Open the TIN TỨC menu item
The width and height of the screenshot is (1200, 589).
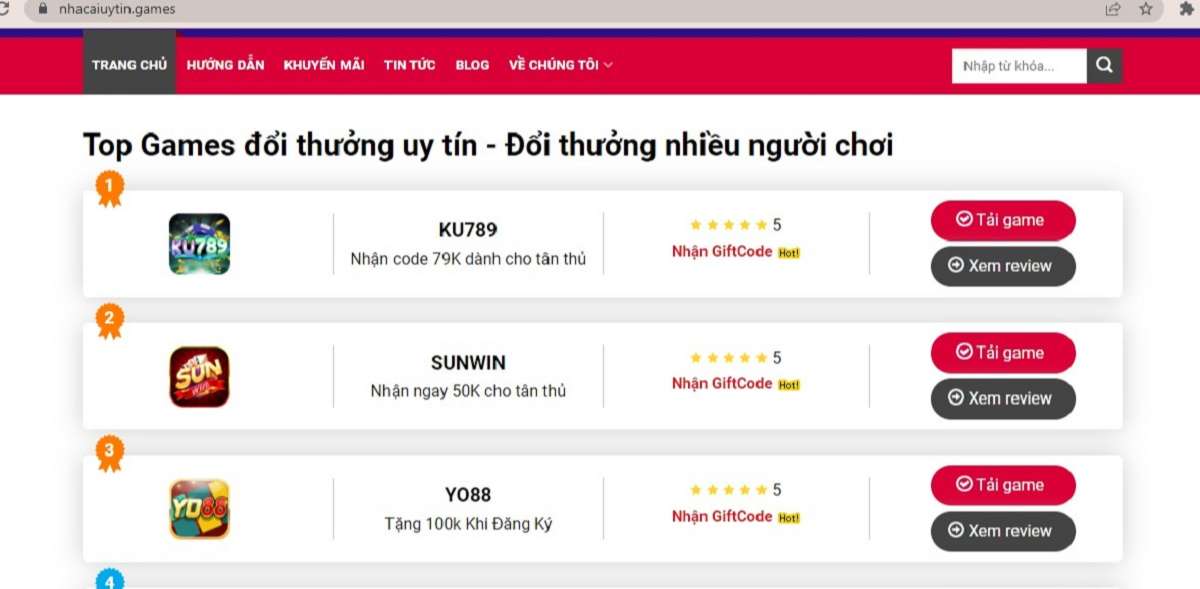[x=408, y=64]
